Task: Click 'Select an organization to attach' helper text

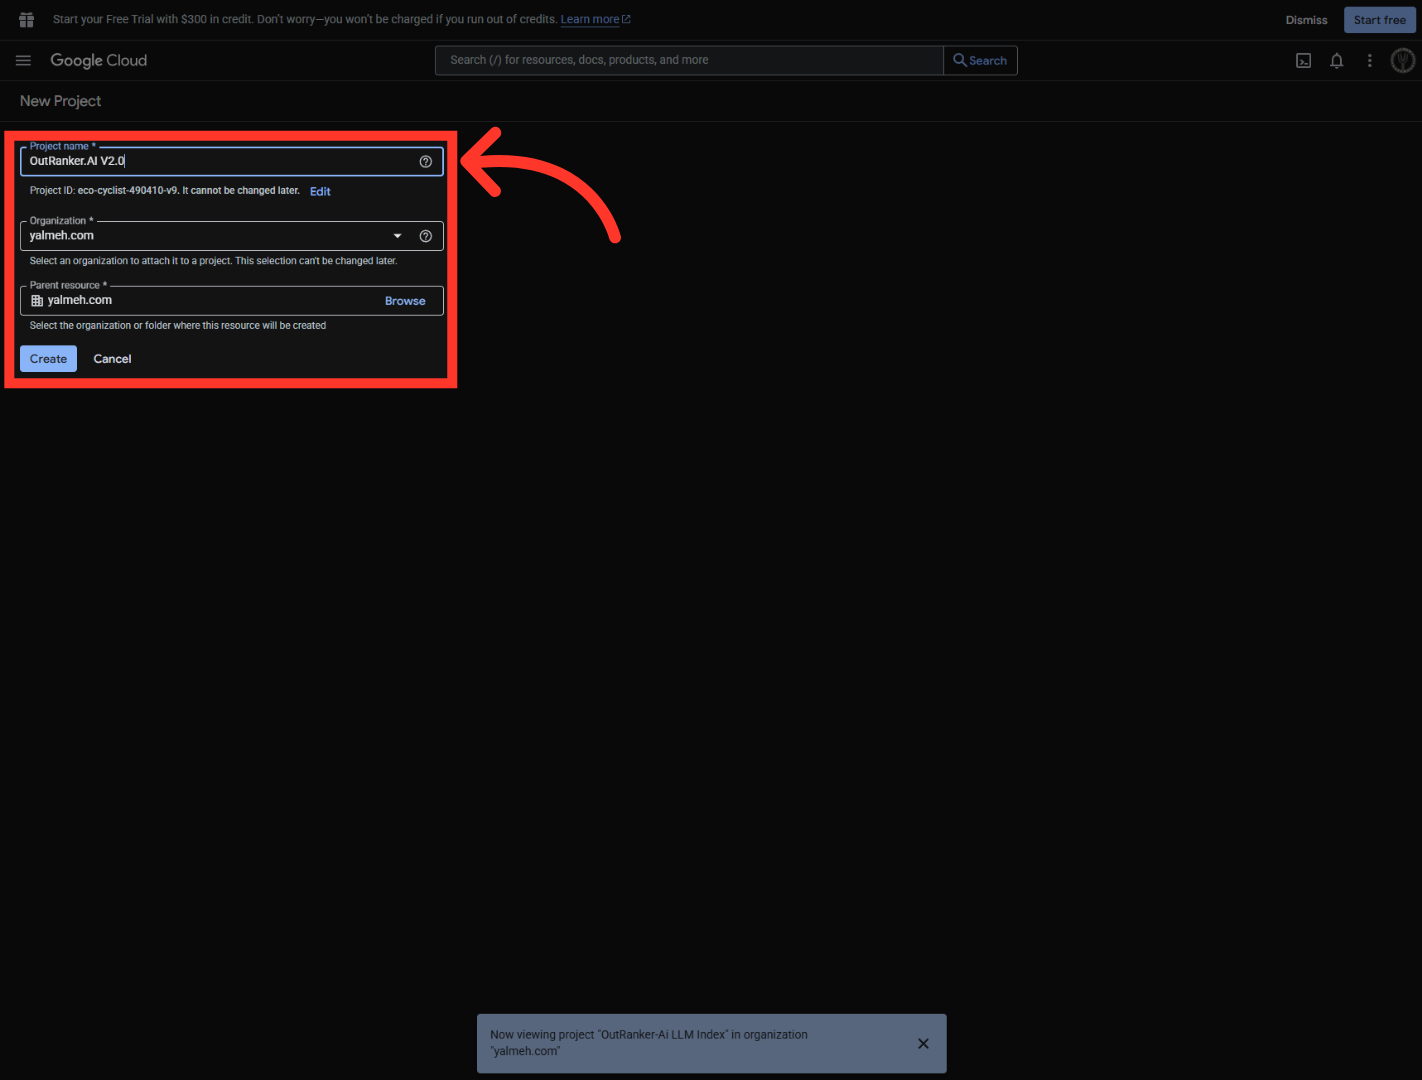Action: point(213,261)
